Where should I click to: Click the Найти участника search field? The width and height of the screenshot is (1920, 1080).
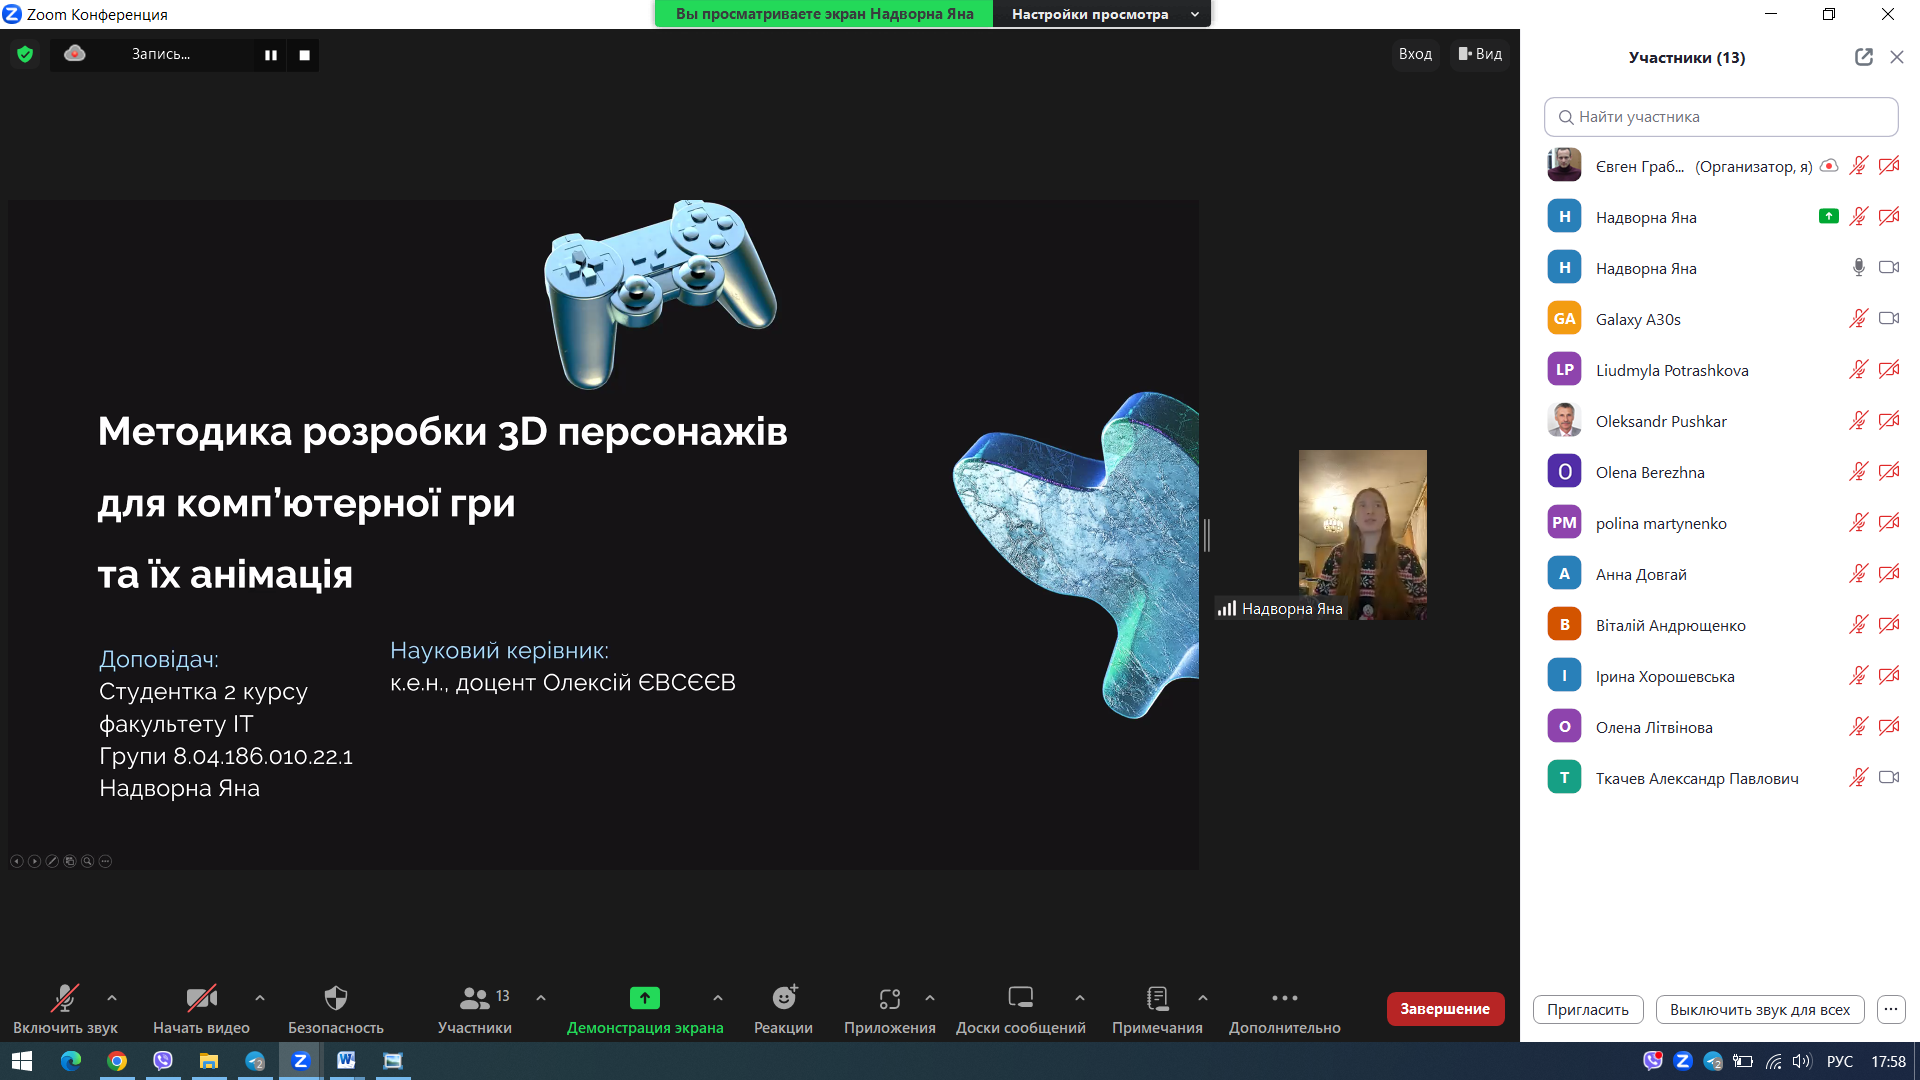click(x=1720, y=117)
